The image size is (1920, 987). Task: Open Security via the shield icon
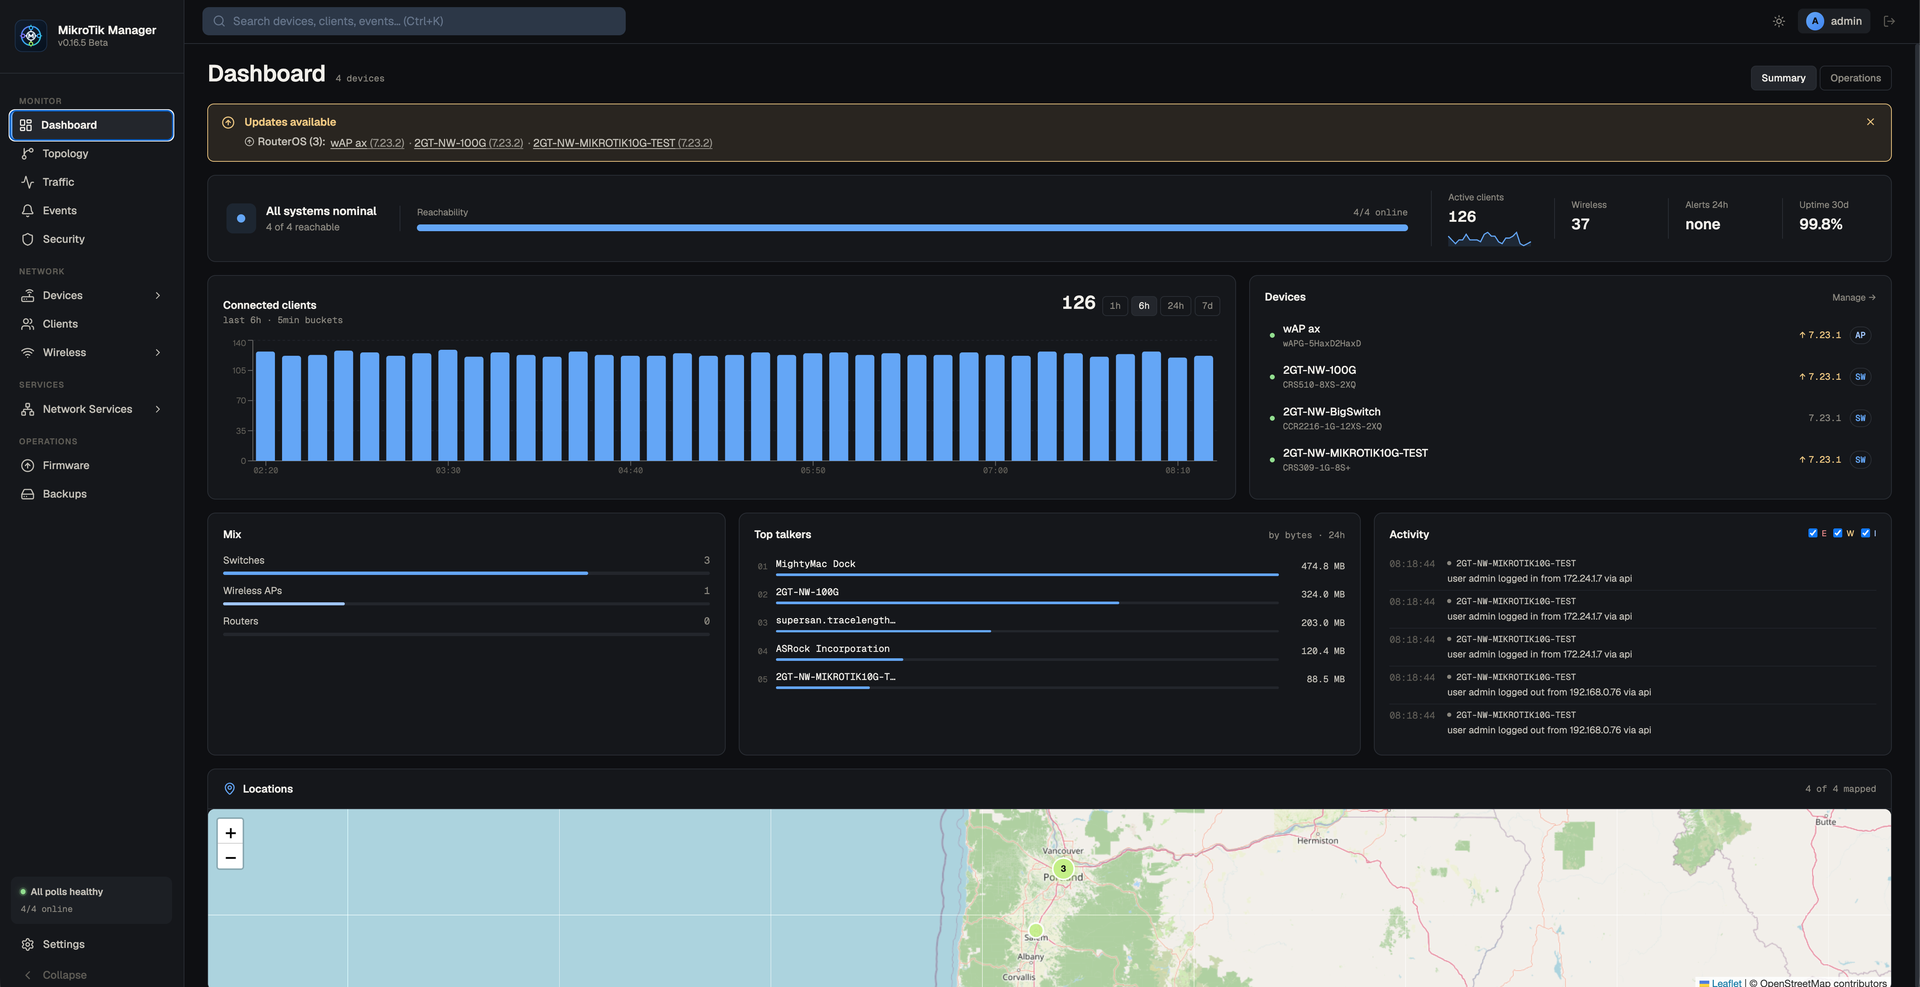28,239
